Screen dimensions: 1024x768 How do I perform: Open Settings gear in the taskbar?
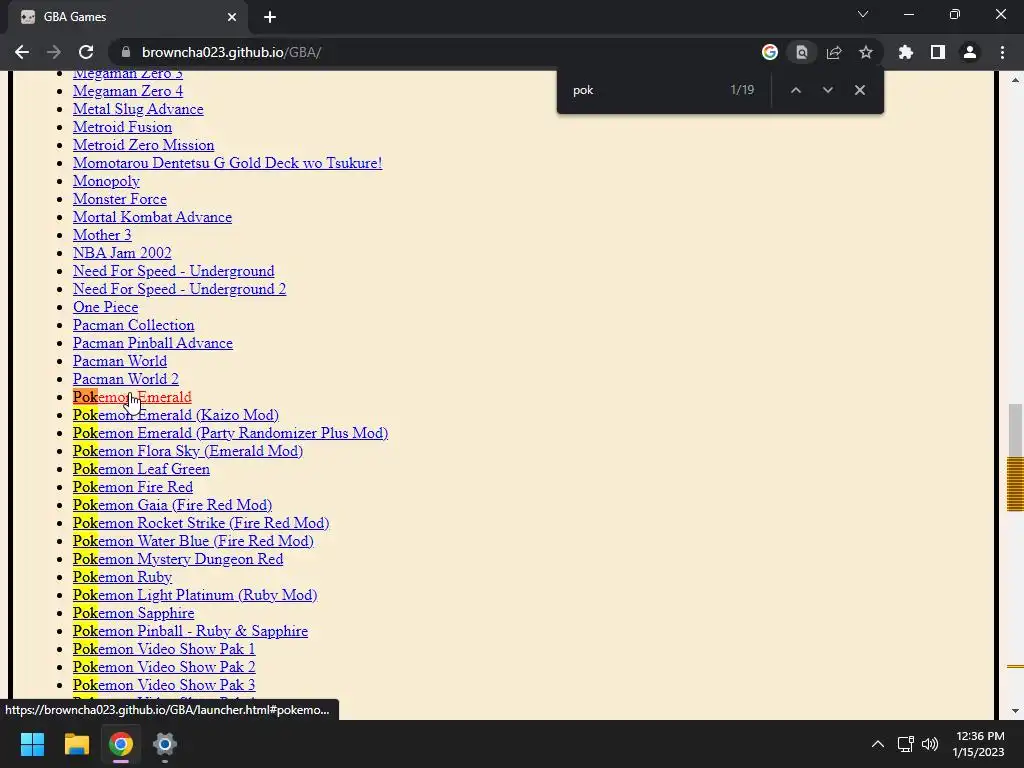(x=165, y=744)
